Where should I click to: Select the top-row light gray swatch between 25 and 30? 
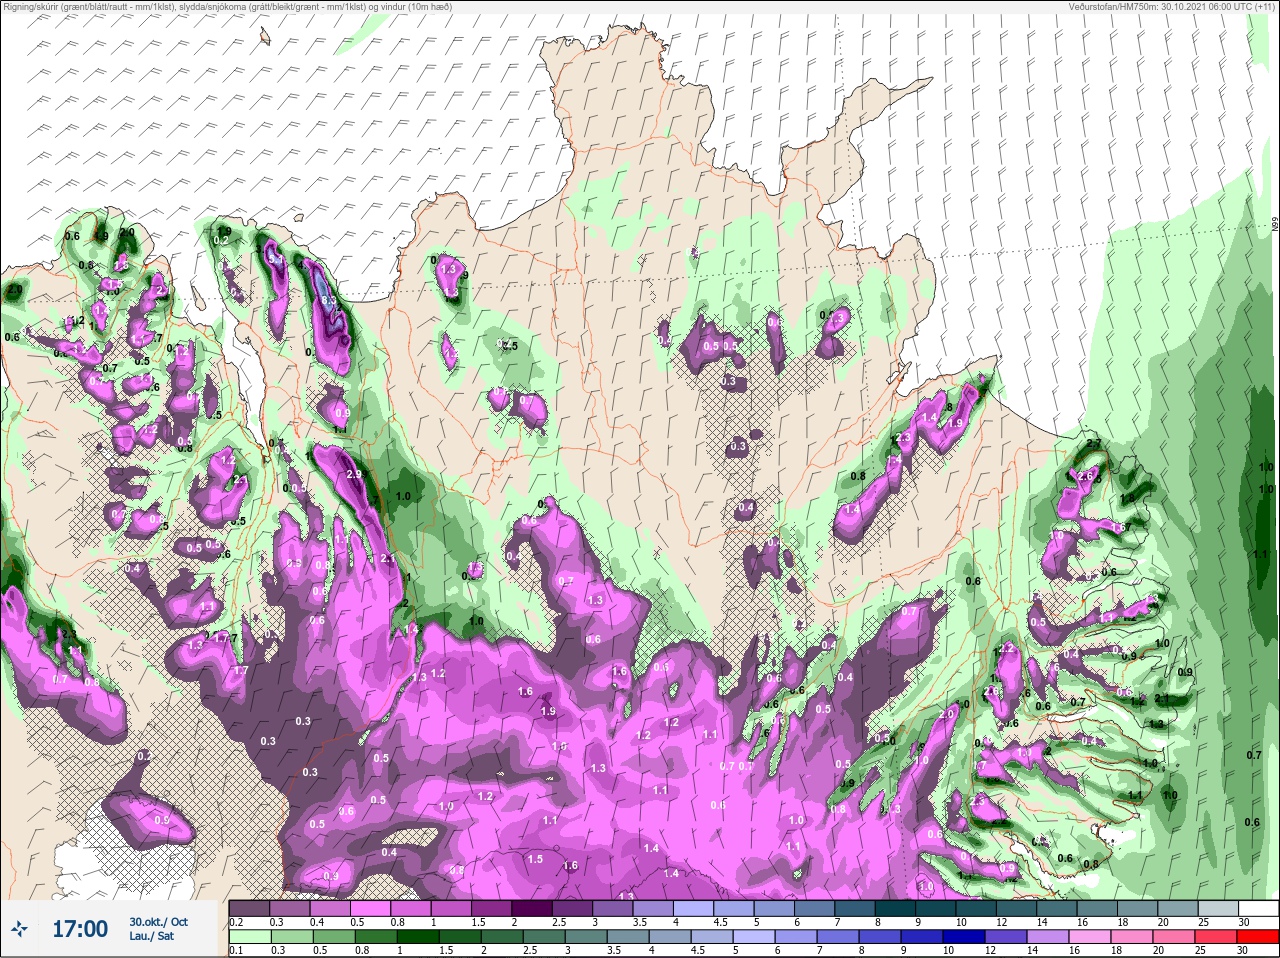[x=1218, y=908]
